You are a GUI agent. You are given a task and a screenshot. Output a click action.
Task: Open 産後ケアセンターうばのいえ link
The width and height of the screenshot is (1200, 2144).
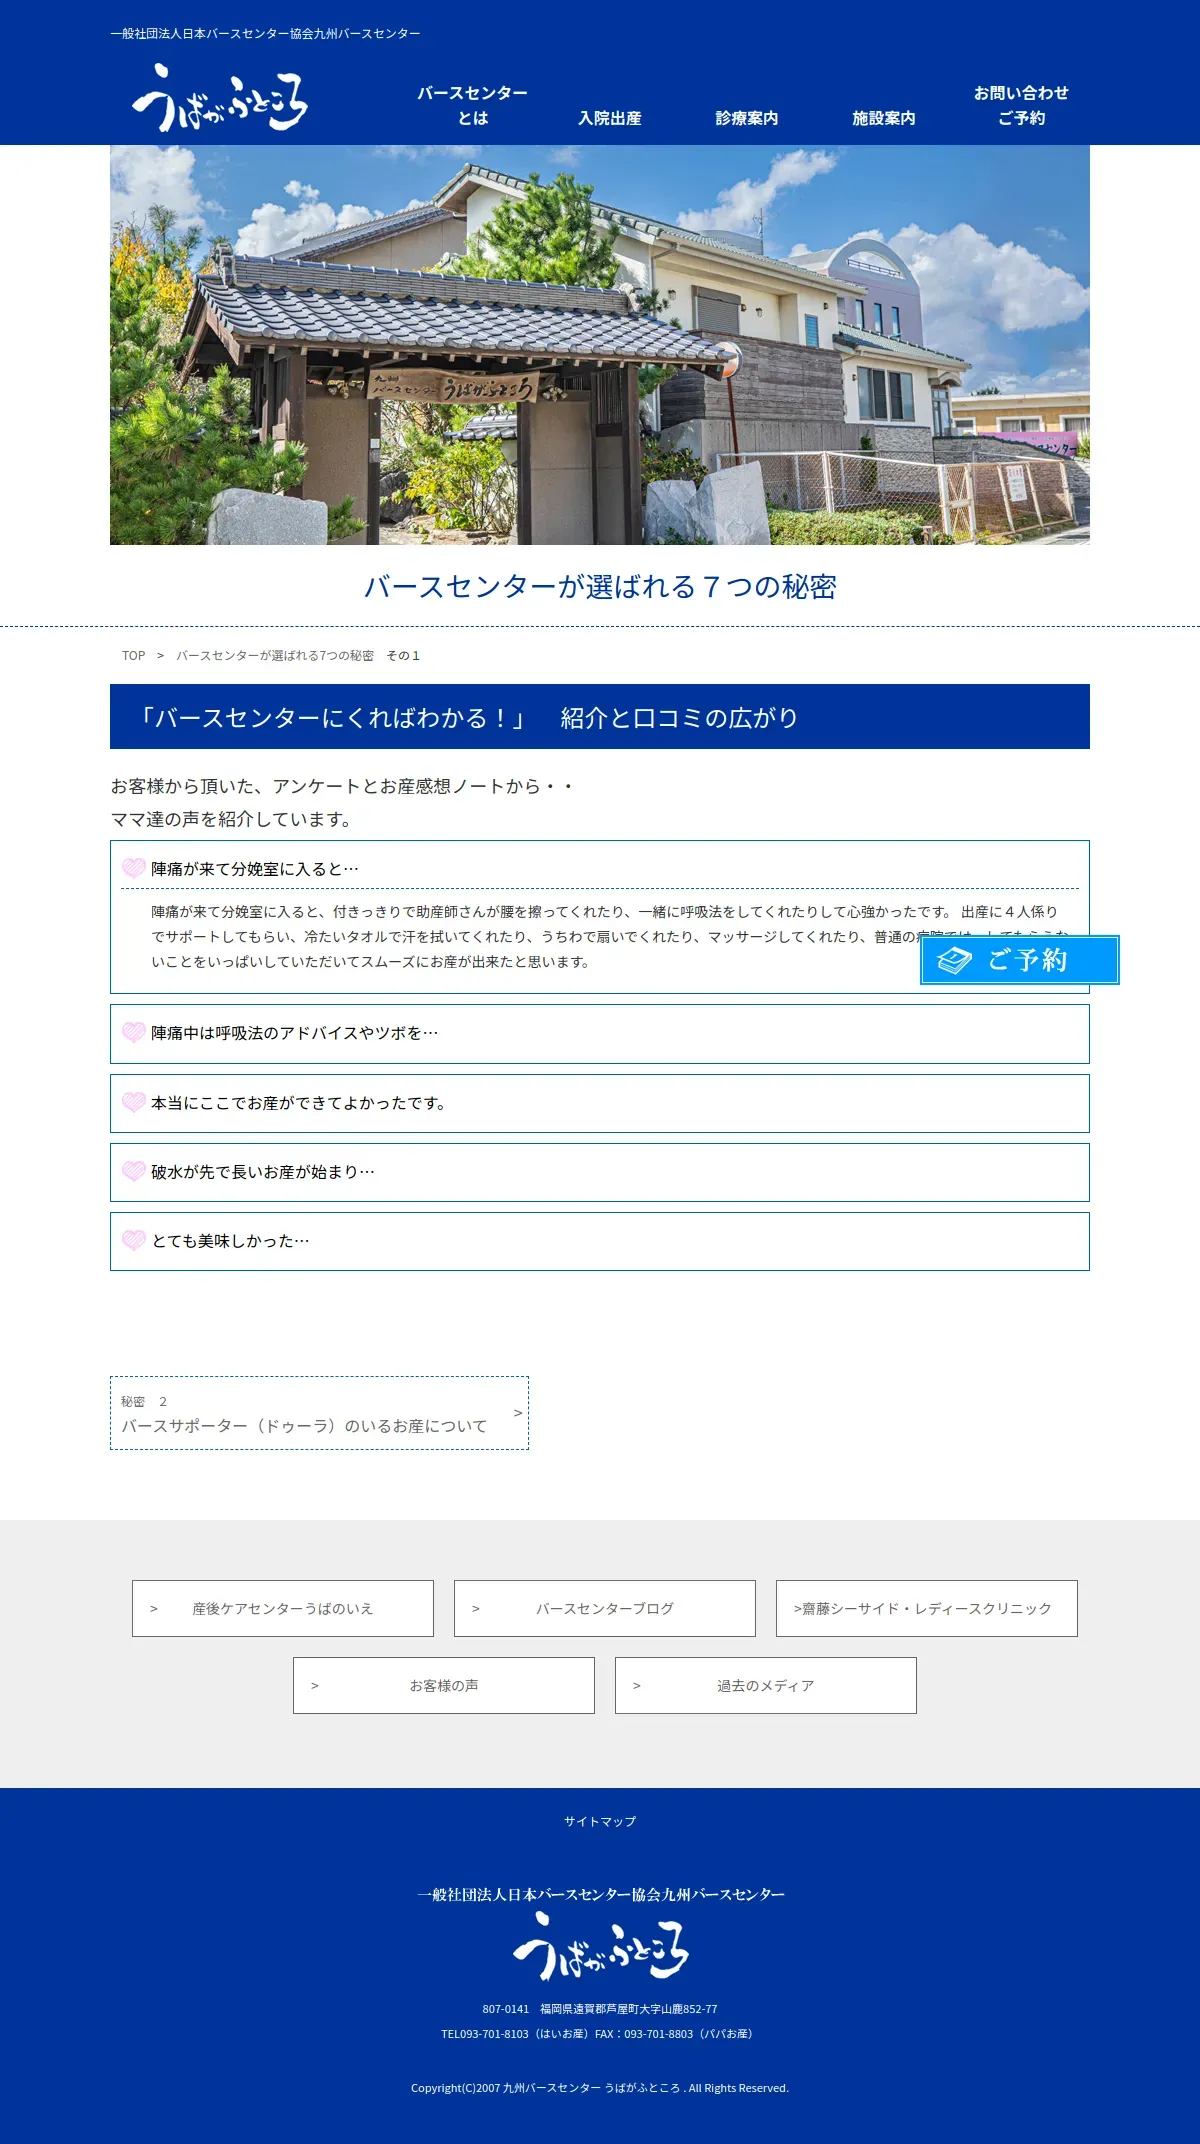click(x=283, y=1608)
